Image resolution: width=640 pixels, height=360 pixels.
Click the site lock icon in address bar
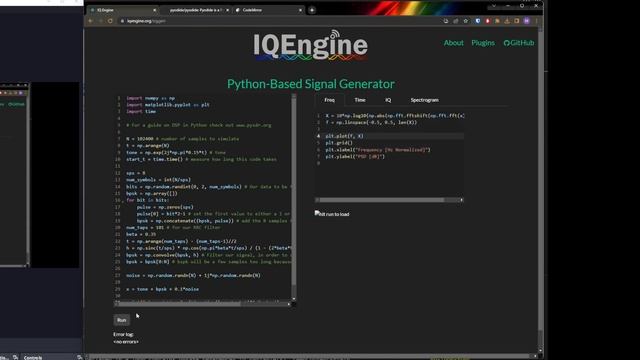pyautogui.click(x=122, y=21)
